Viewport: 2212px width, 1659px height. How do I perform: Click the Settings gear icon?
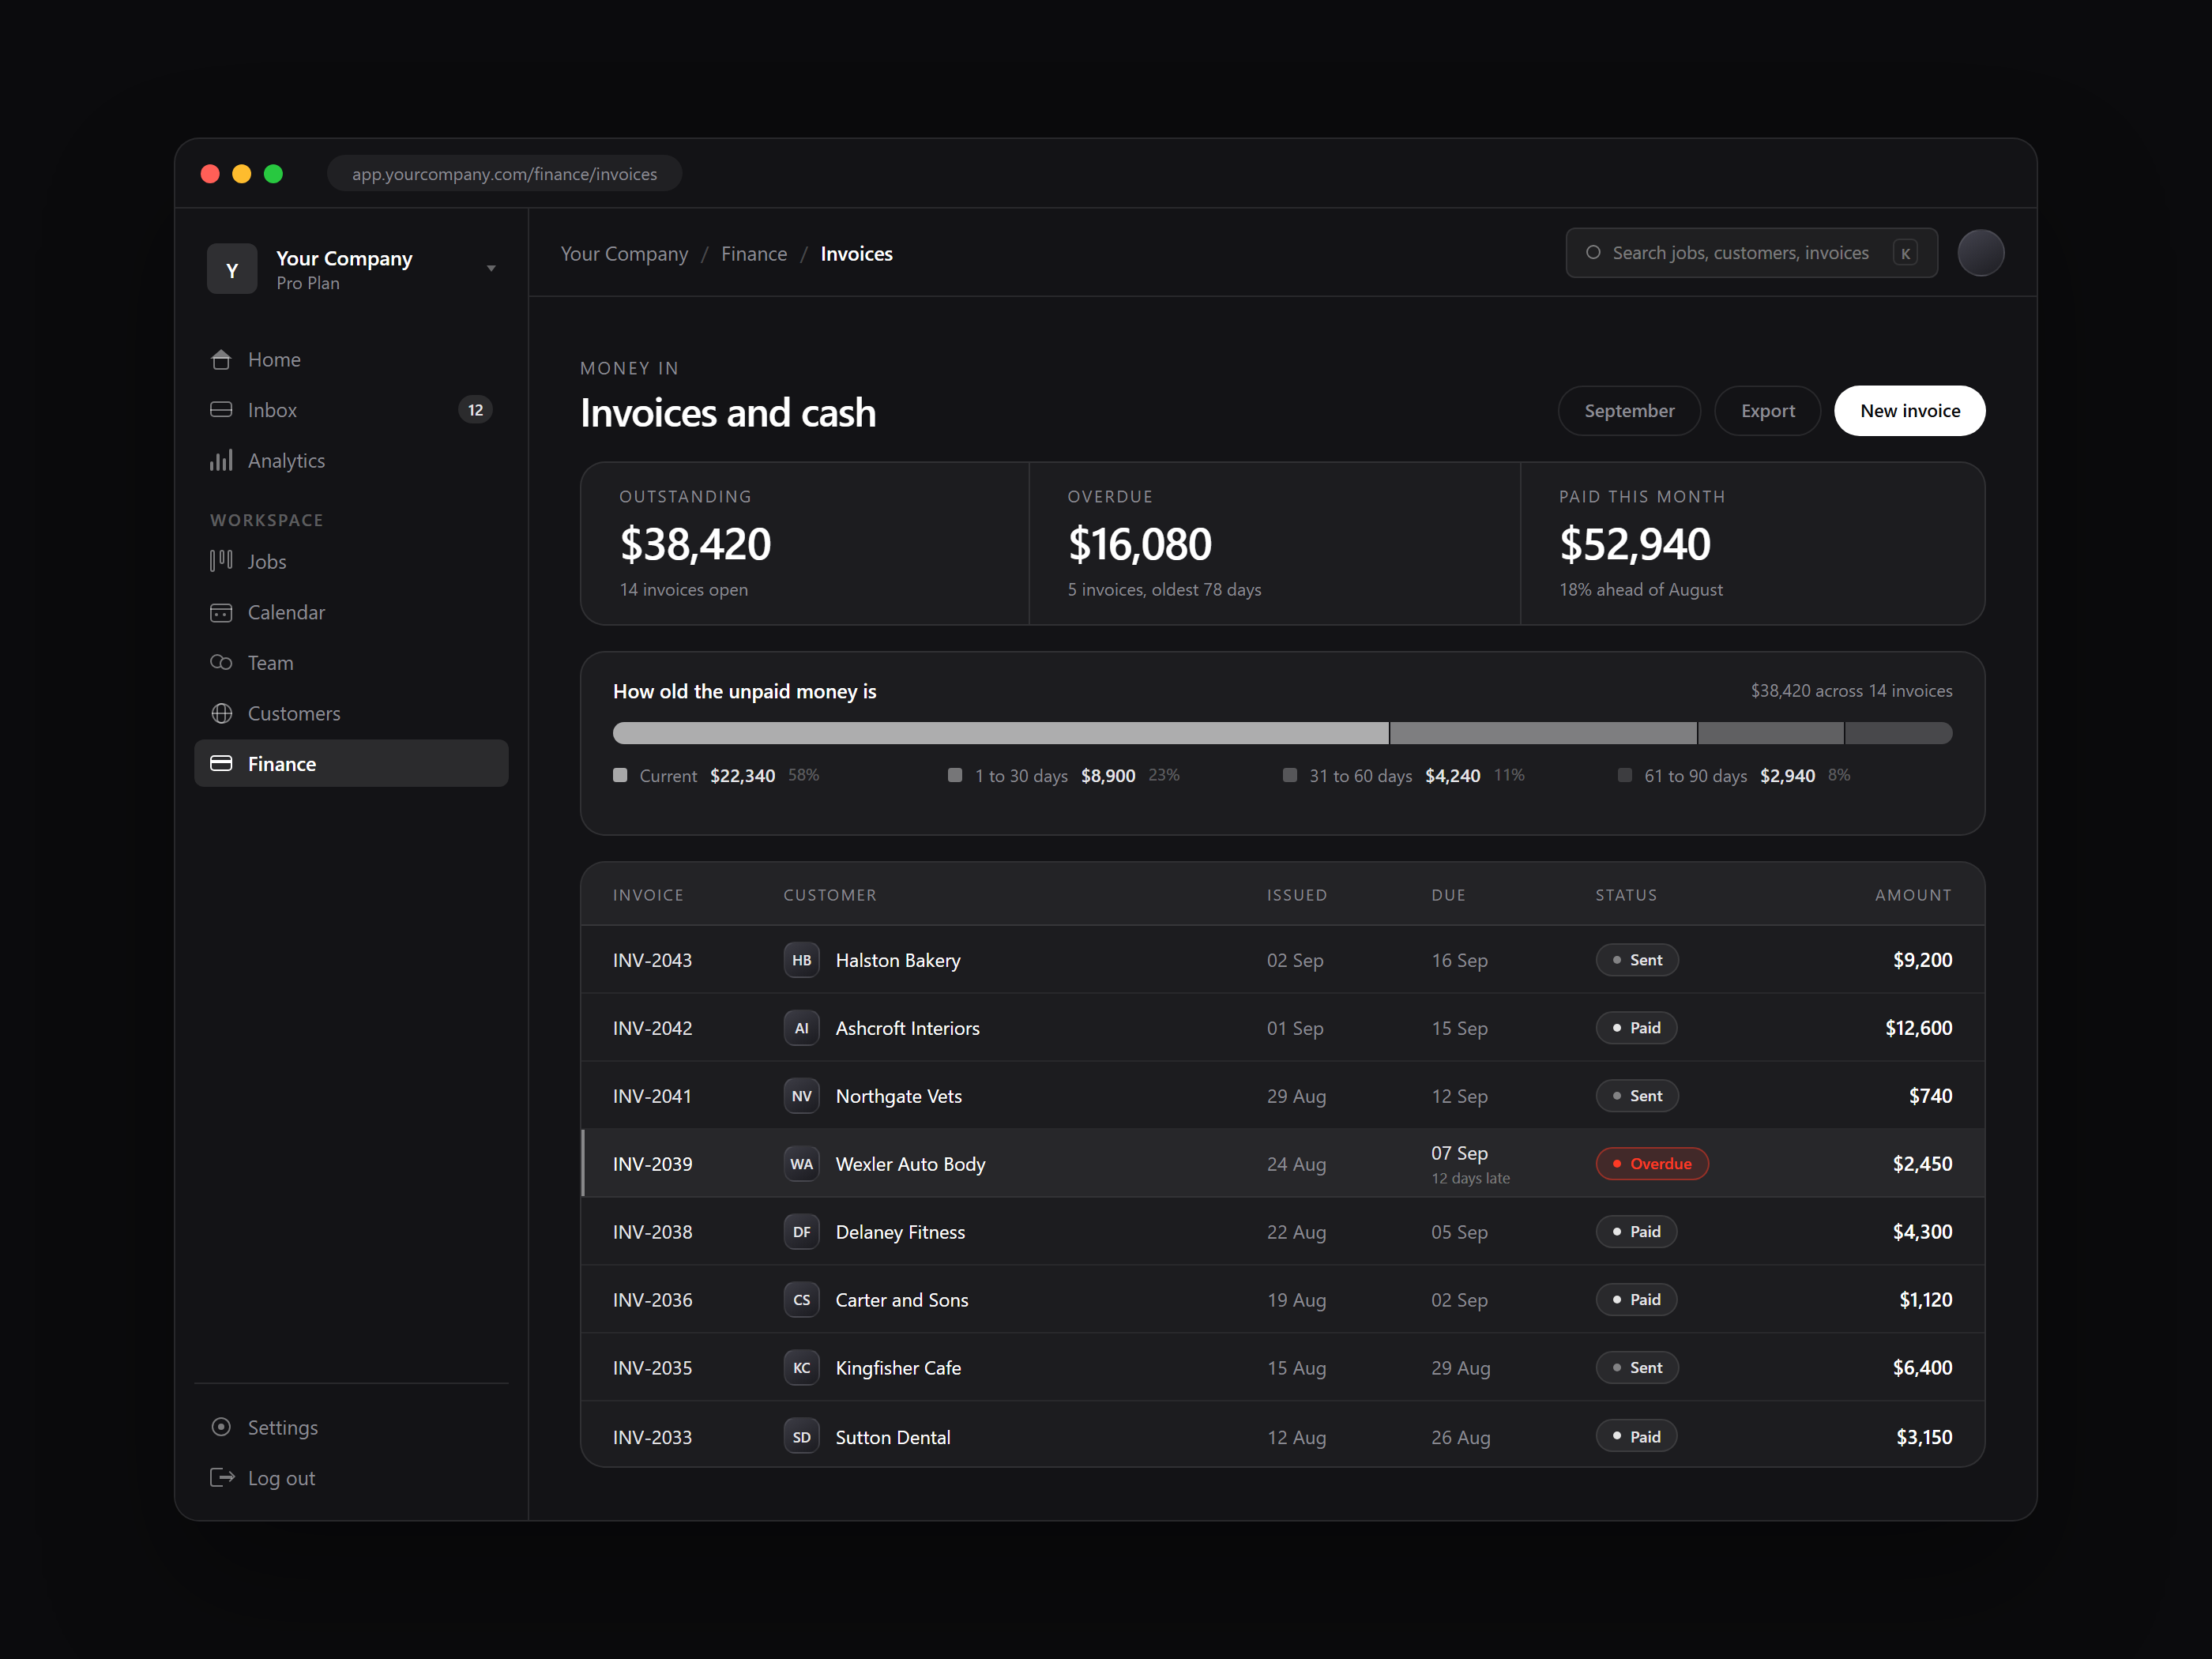[x=221, y=1427]
